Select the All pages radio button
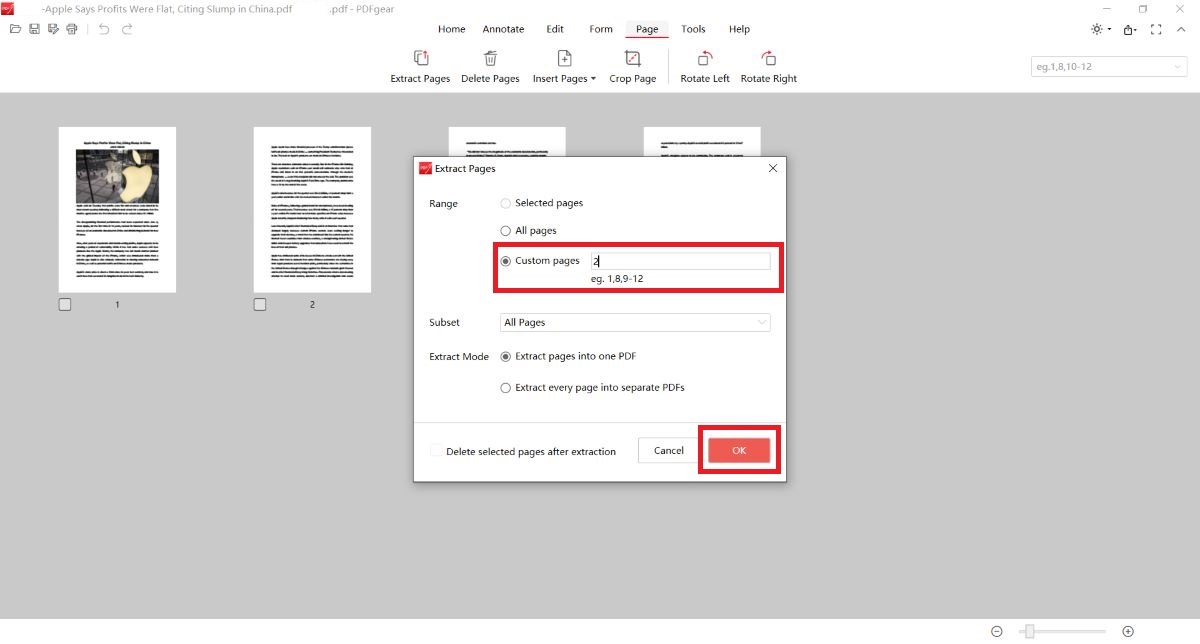The height and width of the screenshot is (644, 1200). pyautogui.click(x=506, y=230)
